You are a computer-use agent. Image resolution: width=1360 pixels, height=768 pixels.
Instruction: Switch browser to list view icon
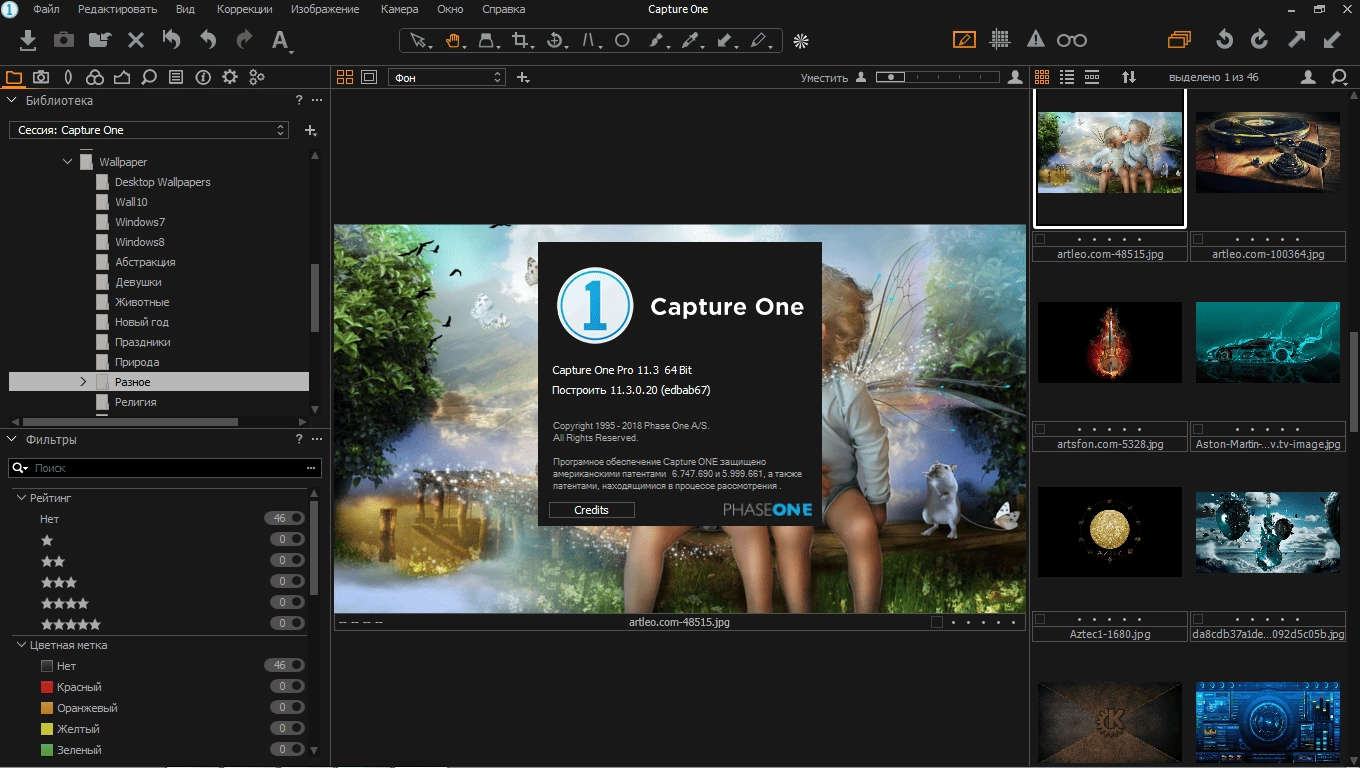pos(1067,77)
